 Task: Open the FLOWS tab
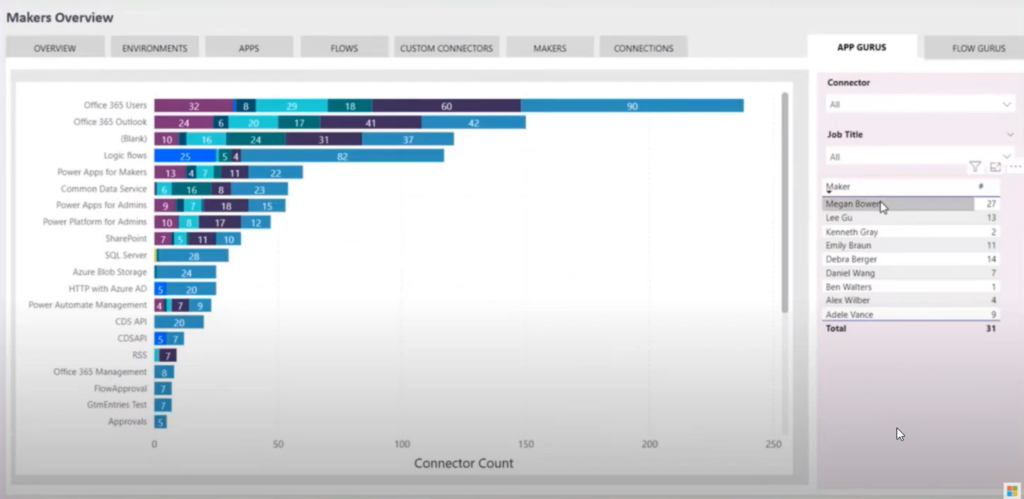point(344,48)
